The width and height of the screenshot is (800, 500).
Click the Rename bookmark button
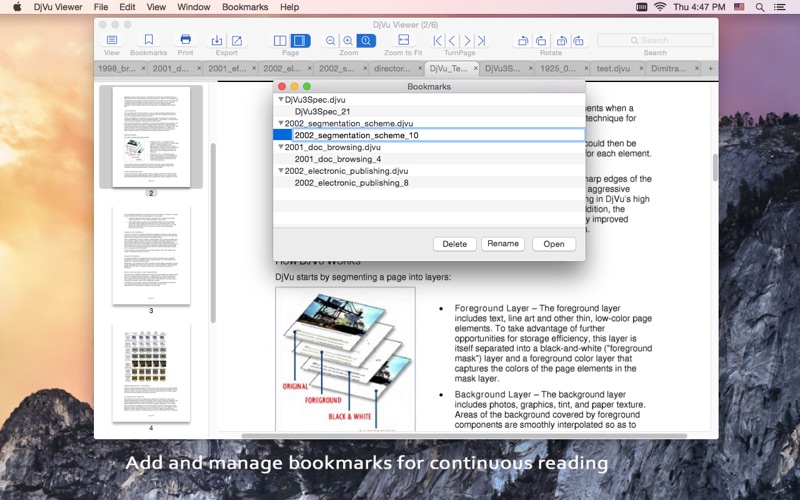(x=502, y=244)
